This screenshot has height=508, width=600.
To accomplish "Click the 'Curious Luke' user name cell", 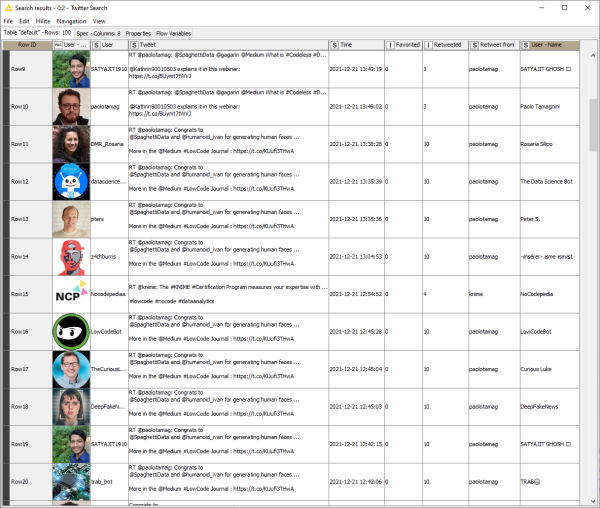I will click(549, 369).
